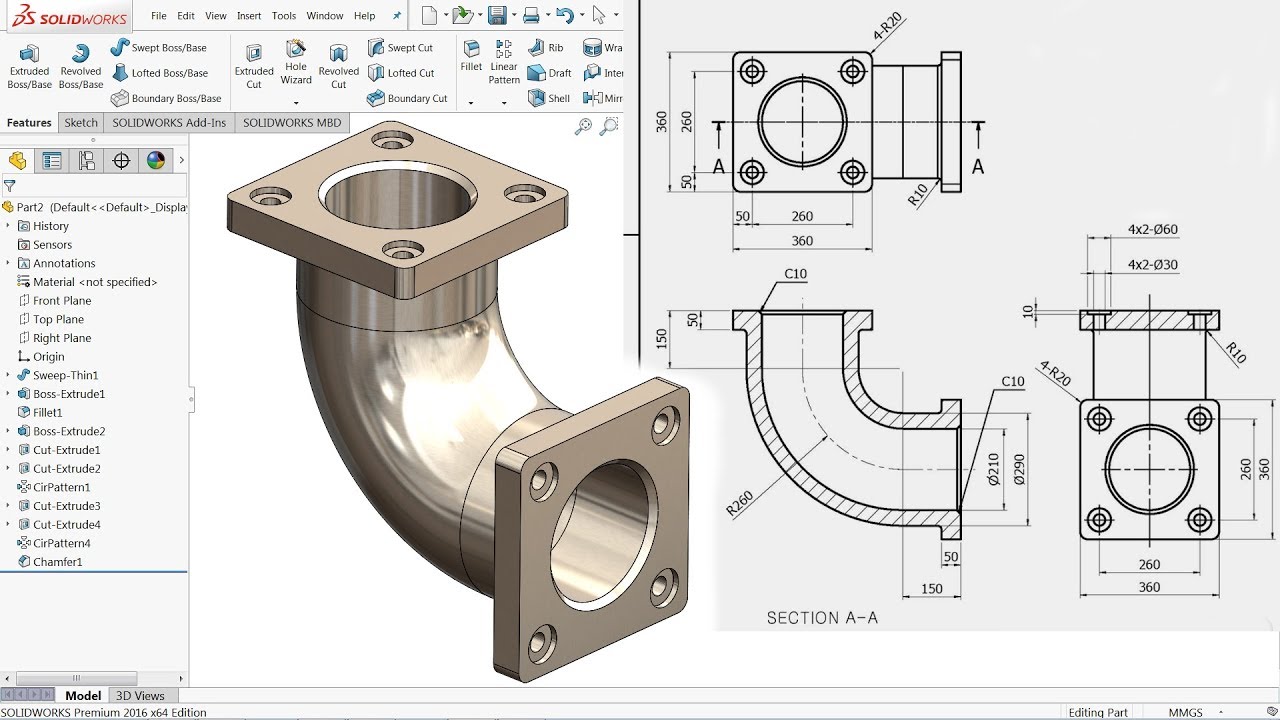Image resolution: width=1280 pixels, height=720 pixels.
Task: Click the Boundary Cut button
Action: pos(407,98)
